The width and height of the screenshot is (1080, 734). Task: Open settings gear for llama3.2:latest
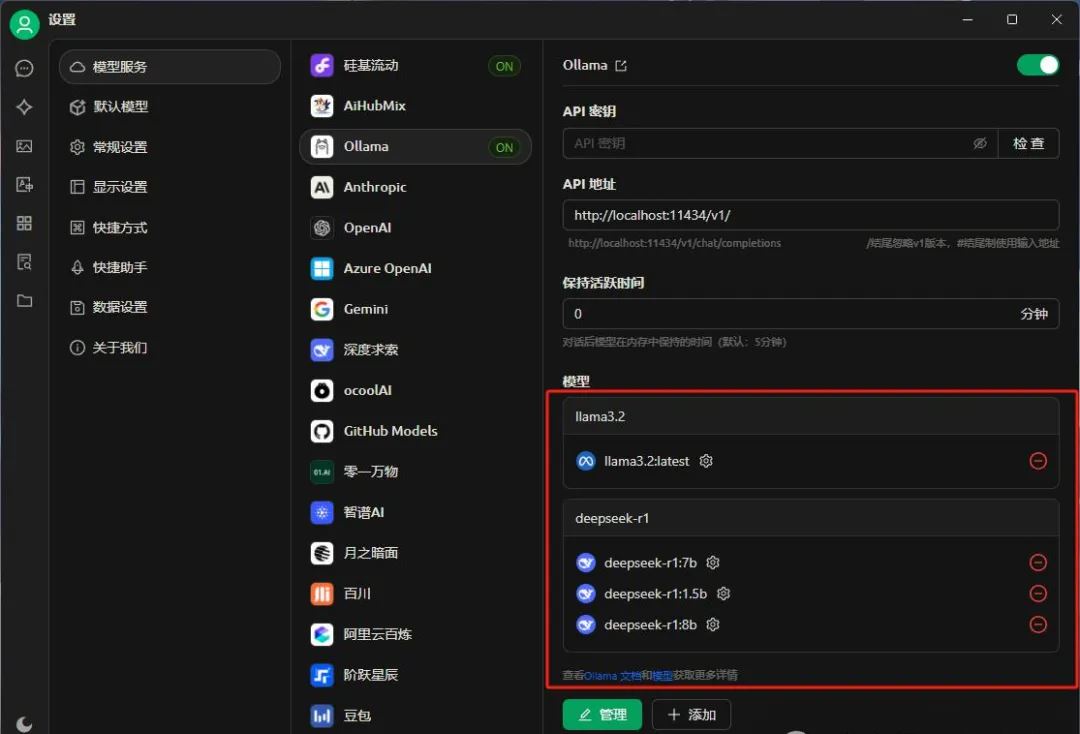(706, 461)
